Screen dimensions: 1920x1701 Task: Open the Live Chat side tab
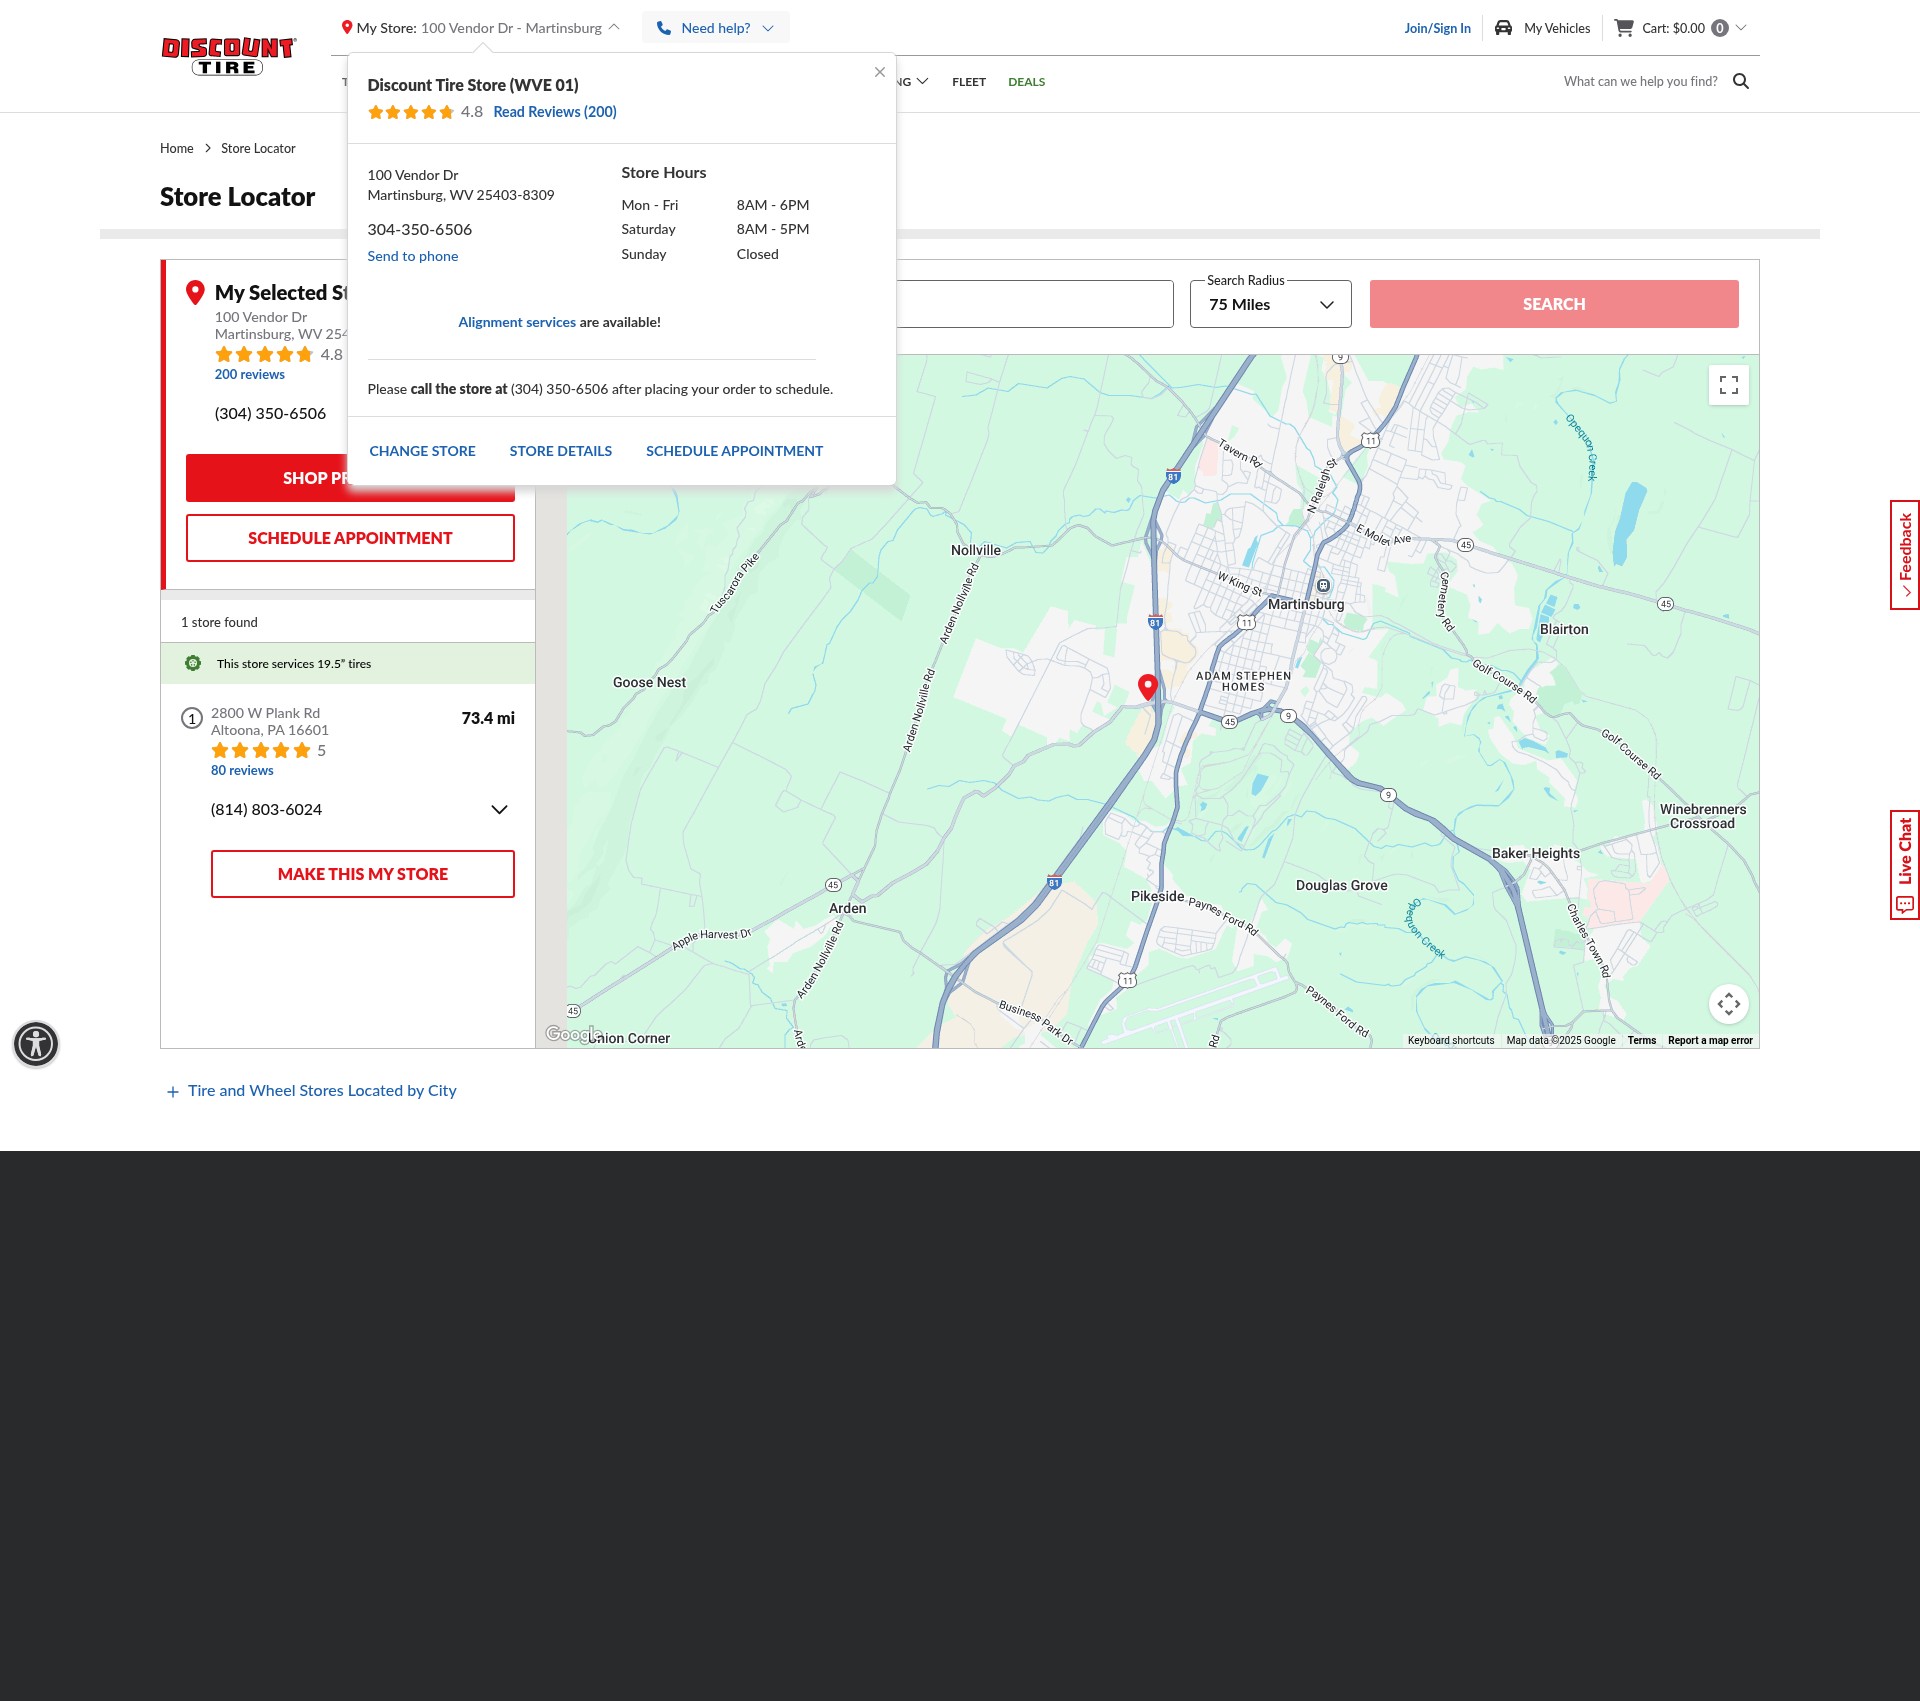pyautogui.click(x=1905, y=864)
